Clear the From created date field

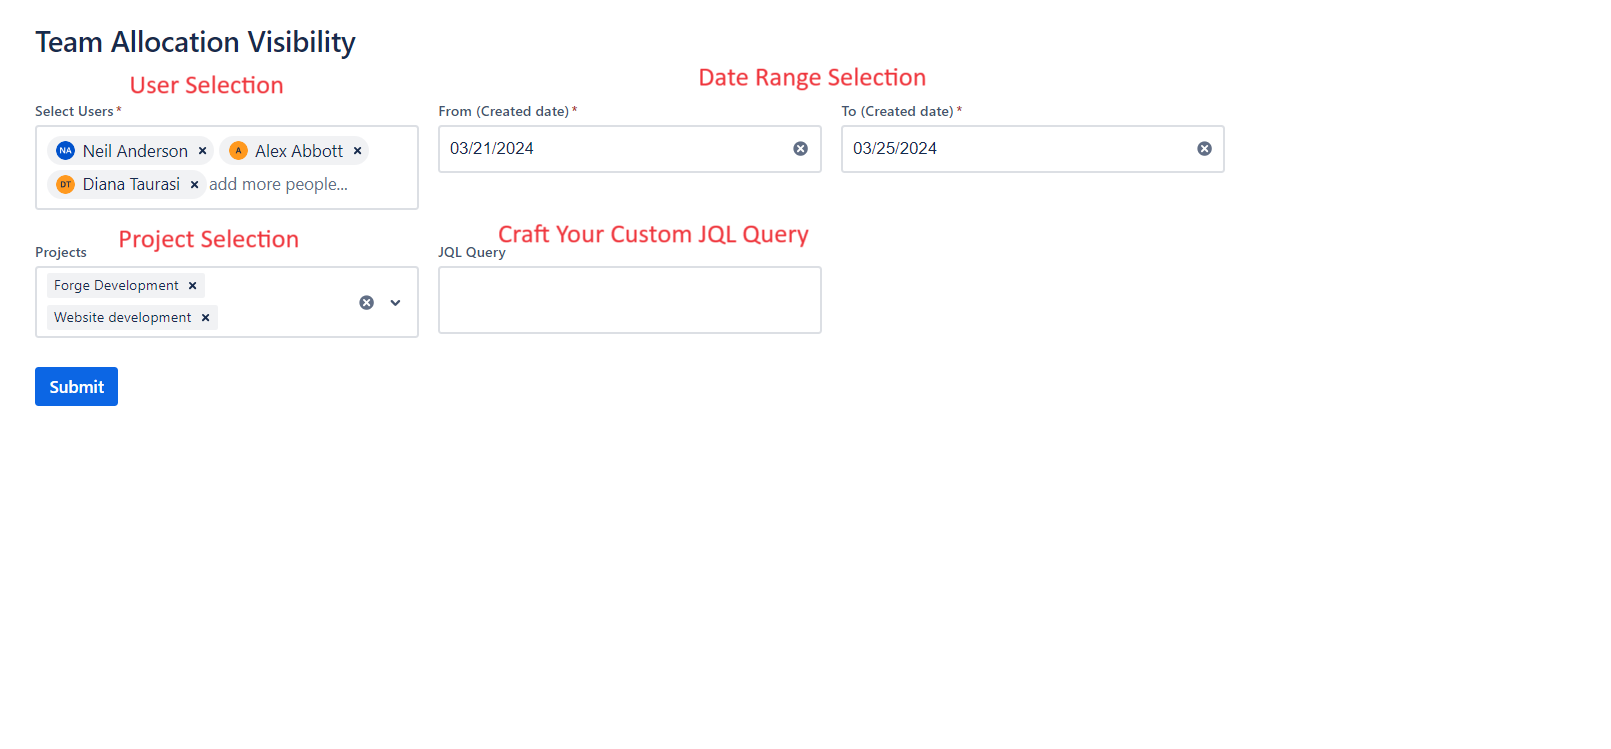[x=800, y=149]
